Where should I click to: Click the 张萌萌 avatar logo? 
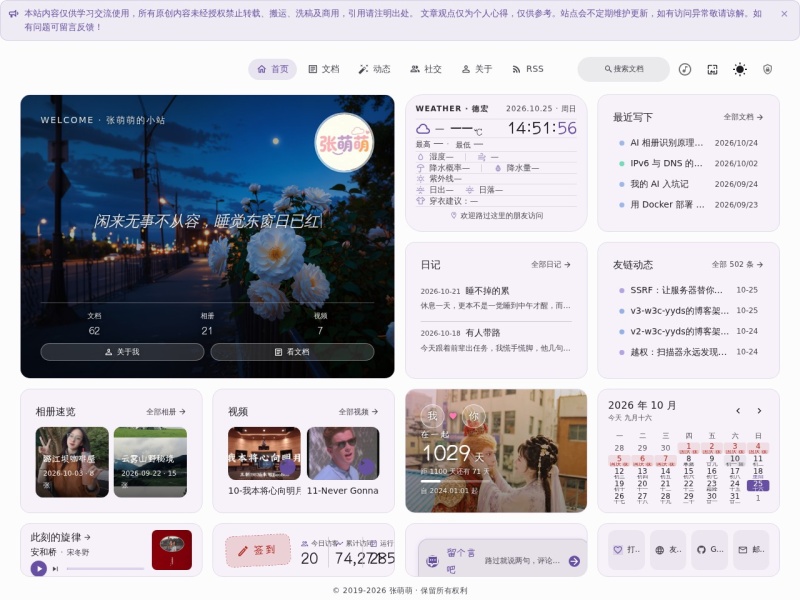coord(344,143)
